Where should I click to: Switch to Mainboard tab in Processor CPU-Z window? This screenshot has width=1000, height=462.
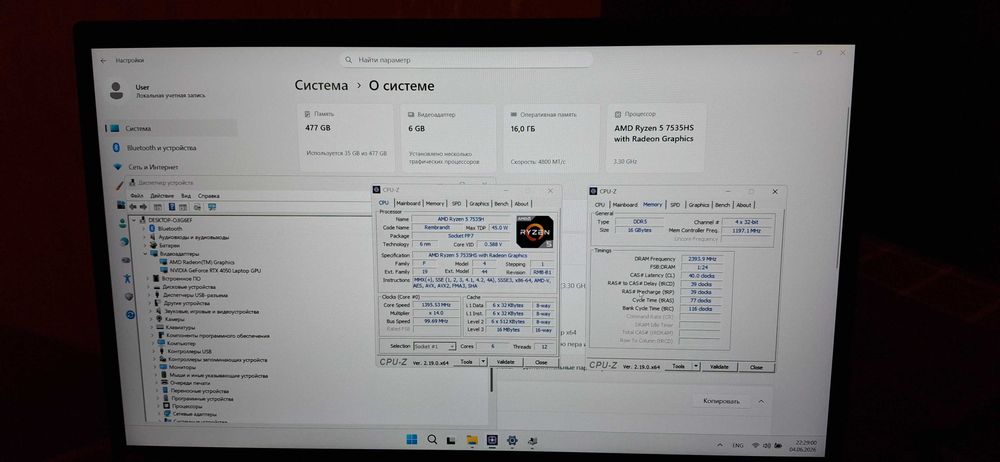tap(408, 204)
